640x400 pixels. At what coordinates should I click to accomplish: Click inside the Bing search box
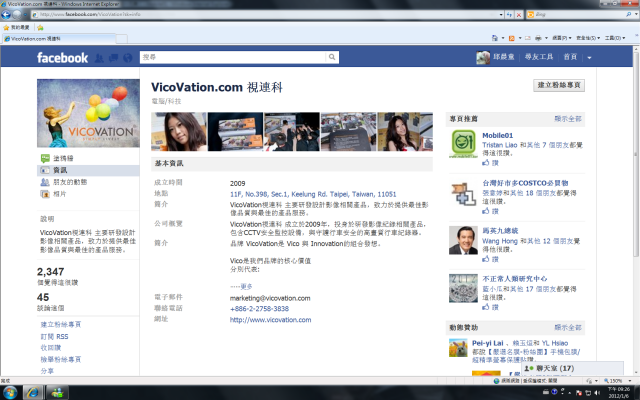(x=579, y=14)
